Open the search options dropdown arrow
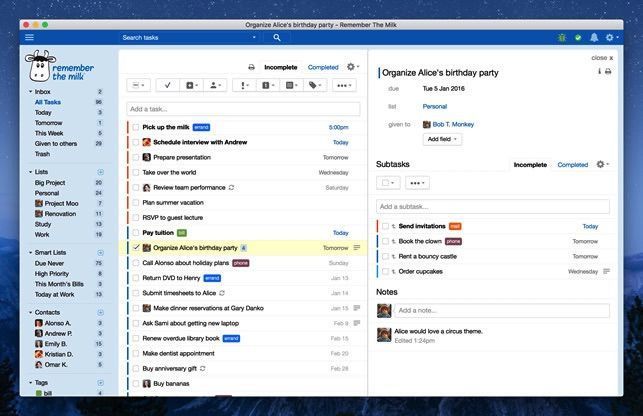643x416 pixels. 254,37
